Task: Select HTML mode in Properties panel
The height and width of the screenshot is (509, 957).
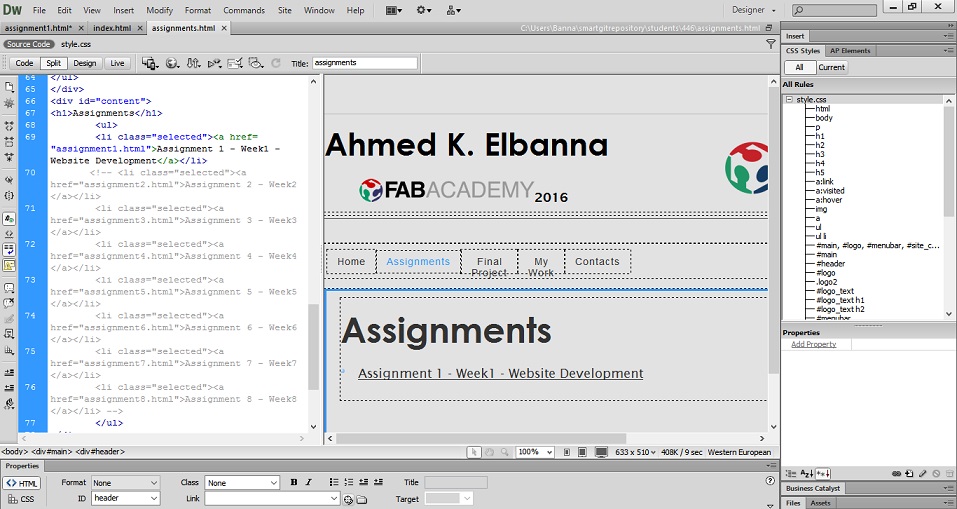Action: pyautogui.click(x=22, y=483)
